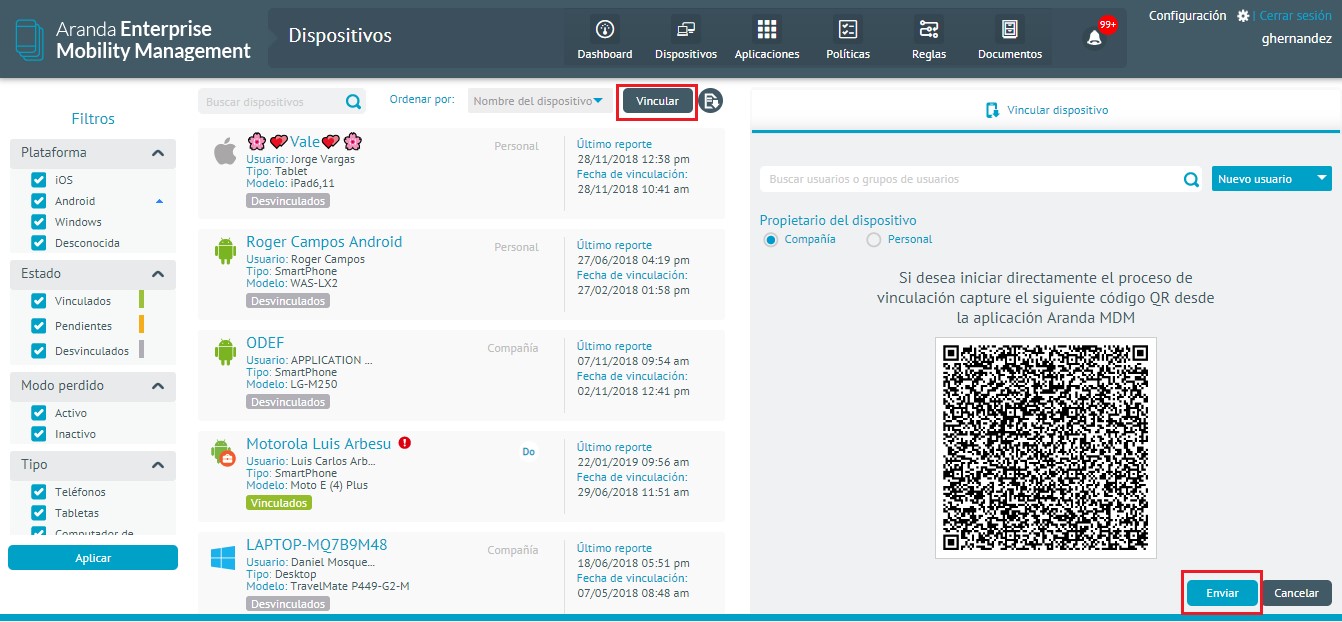Expand the Android versions arrow
This screenshot has width=1342, height=622.
[159, 201]
